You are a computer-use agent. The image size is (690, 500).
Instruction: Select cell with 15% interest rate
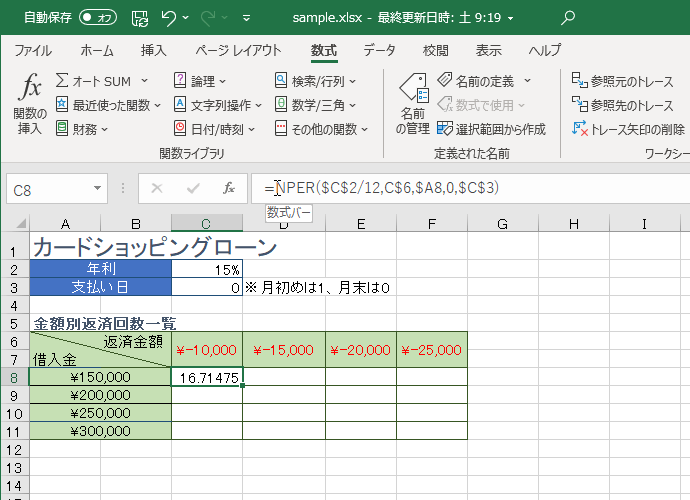point(207,269)
